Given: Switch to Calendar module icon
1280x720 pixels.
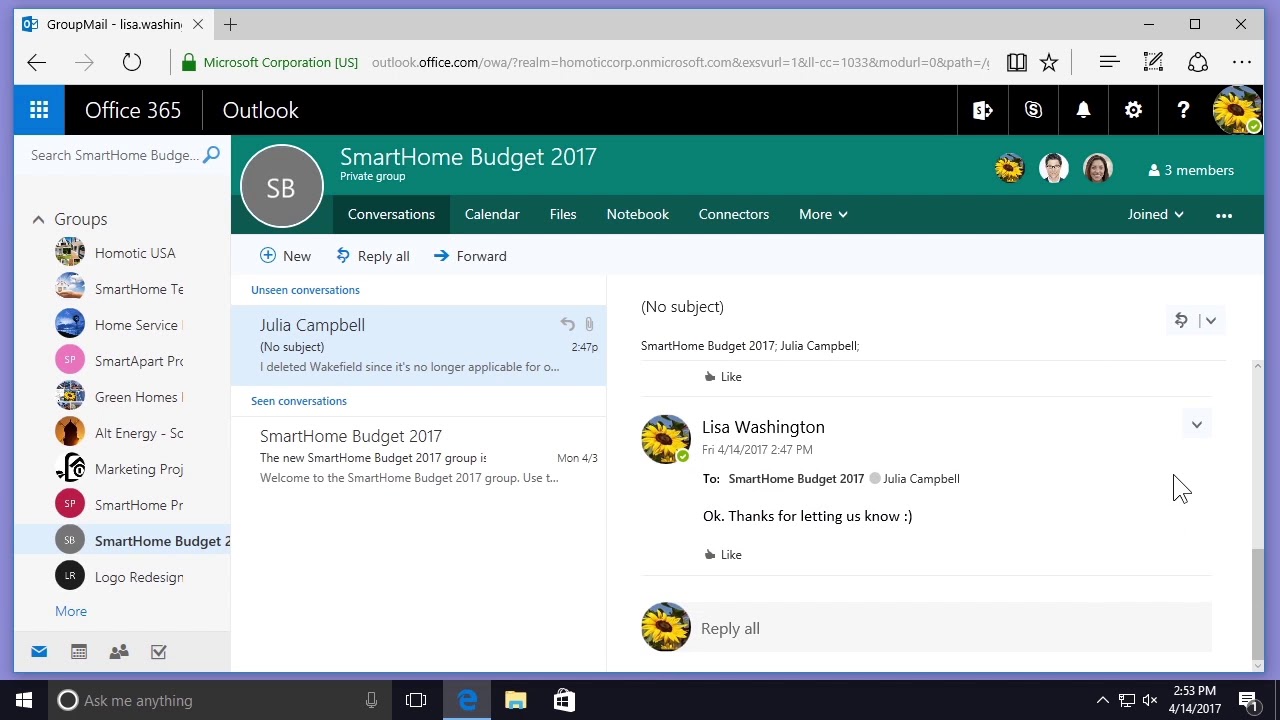Looking at the screenshot, I should click(79, 652).
